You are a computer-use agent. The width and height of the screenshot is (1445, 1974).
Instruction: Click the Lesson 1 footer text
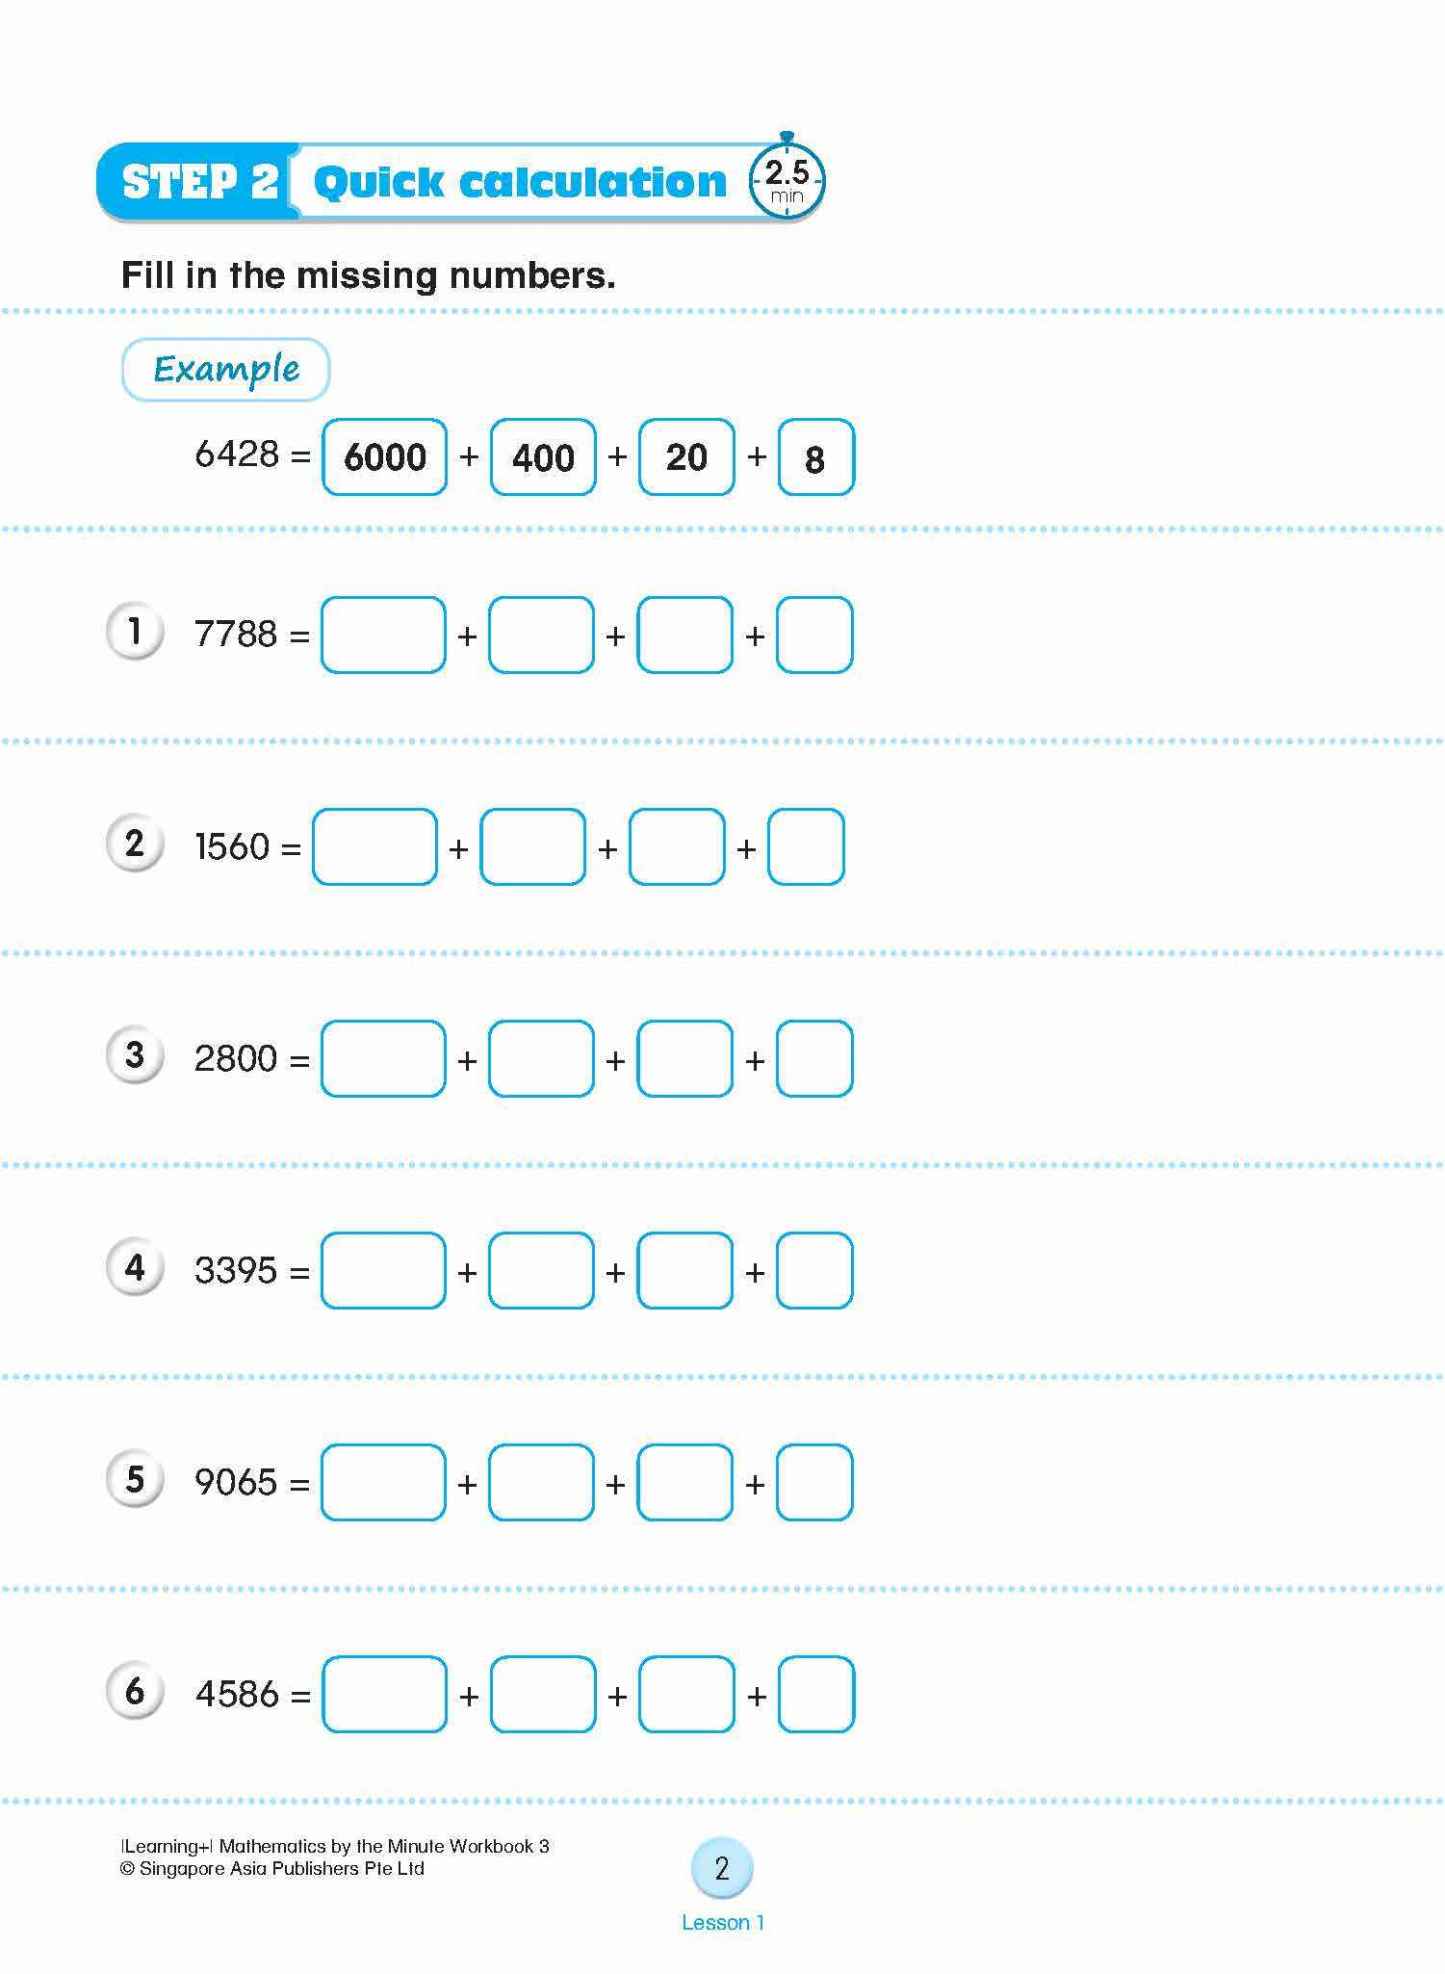click(x=722, y=1922)
